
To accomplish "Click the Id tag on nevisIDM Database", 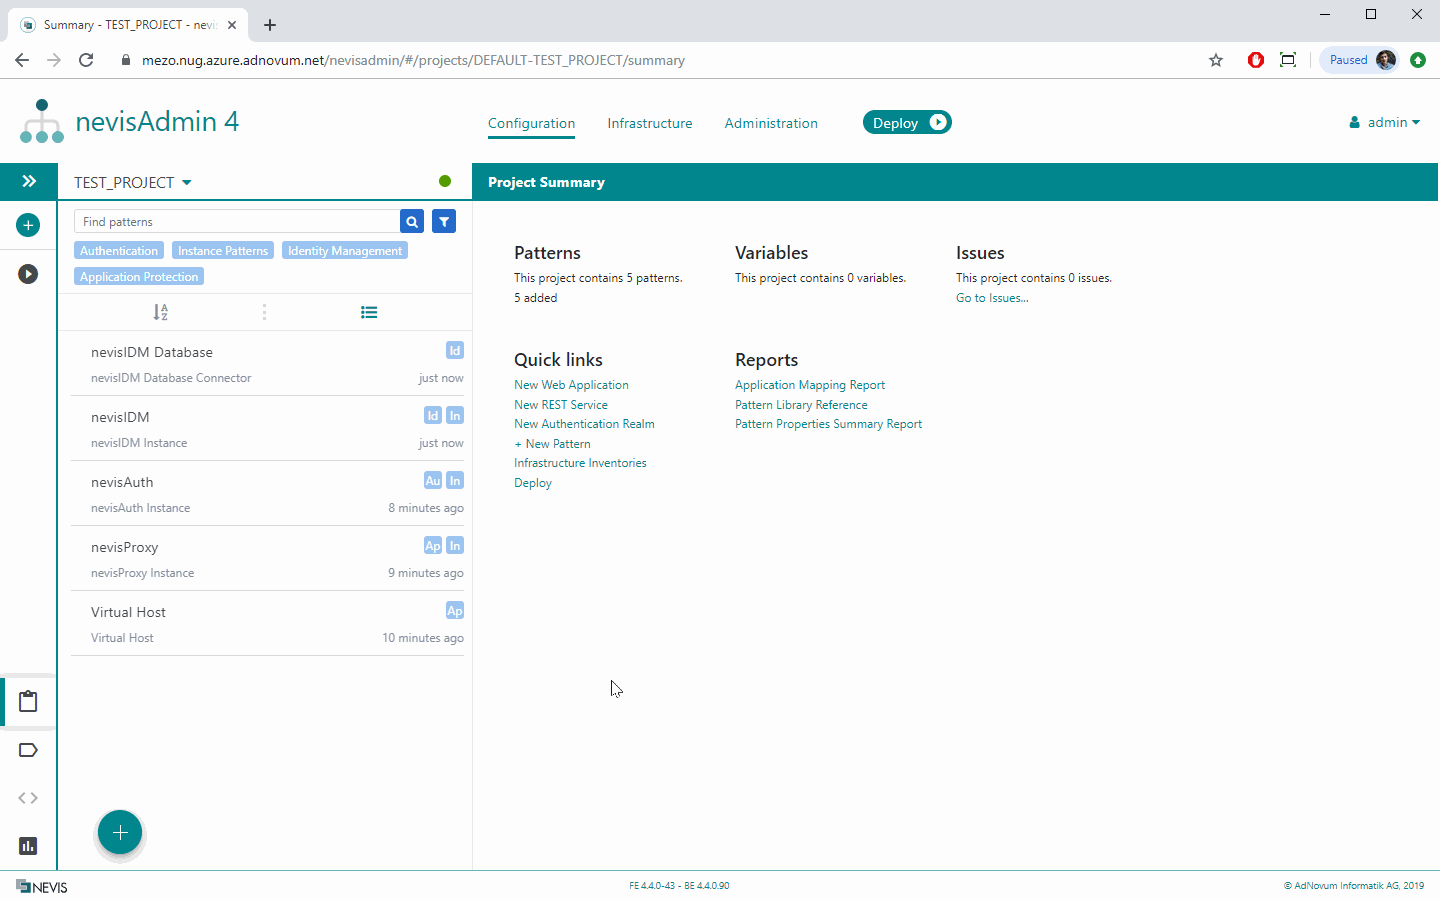I will pyautogui.click(x=455, y=350).
